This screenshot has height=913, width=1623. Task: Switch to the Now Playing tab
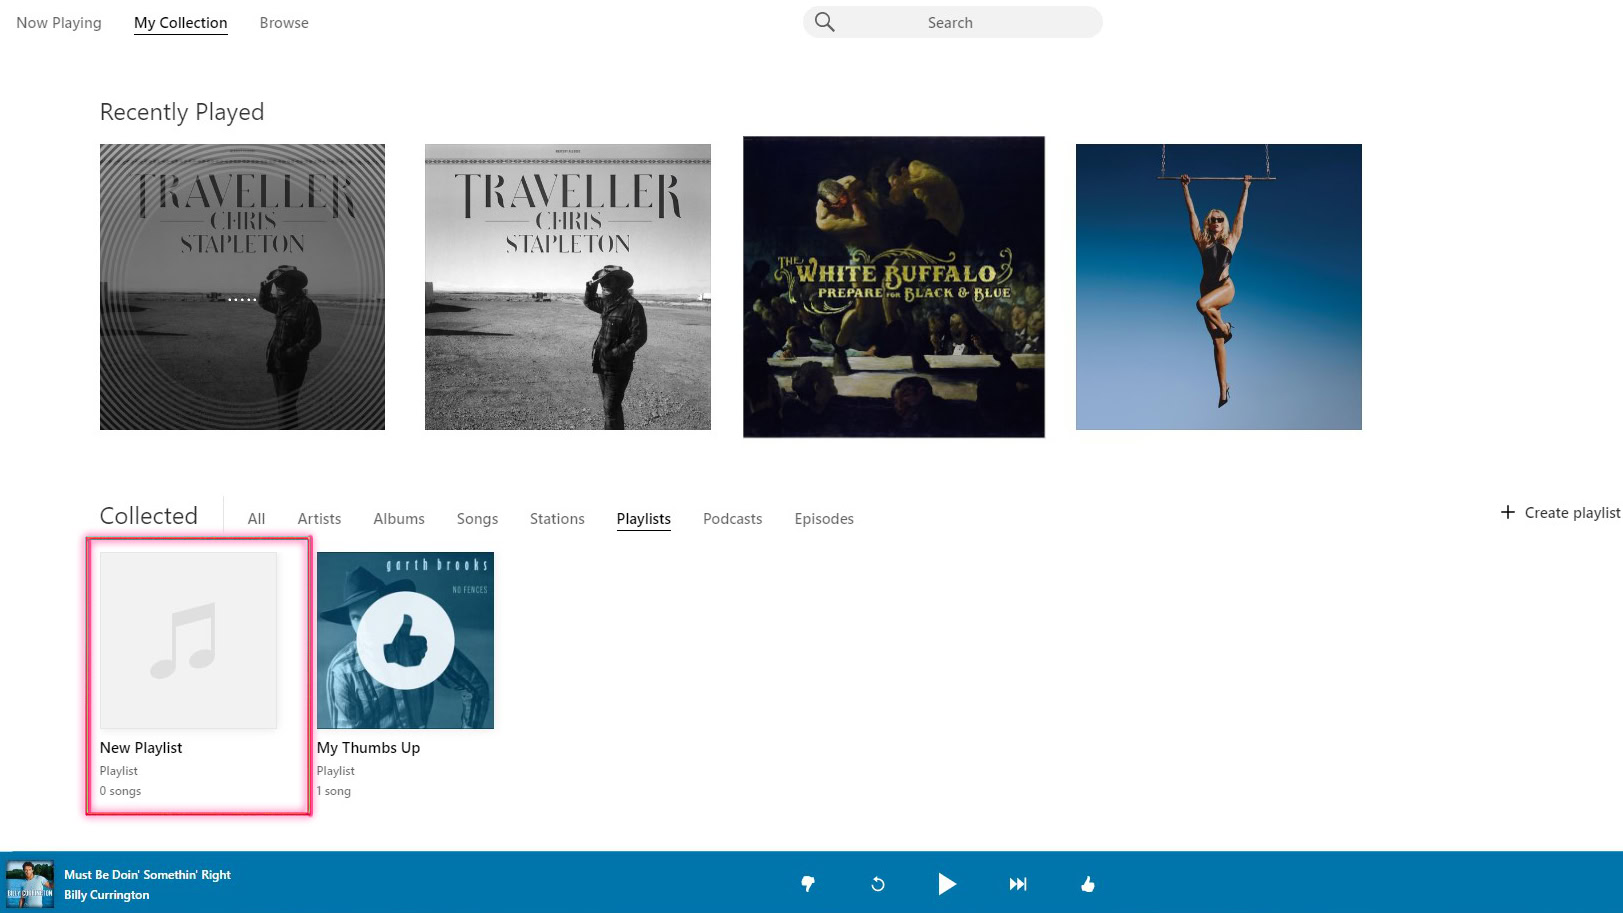[x=59, y=23]
